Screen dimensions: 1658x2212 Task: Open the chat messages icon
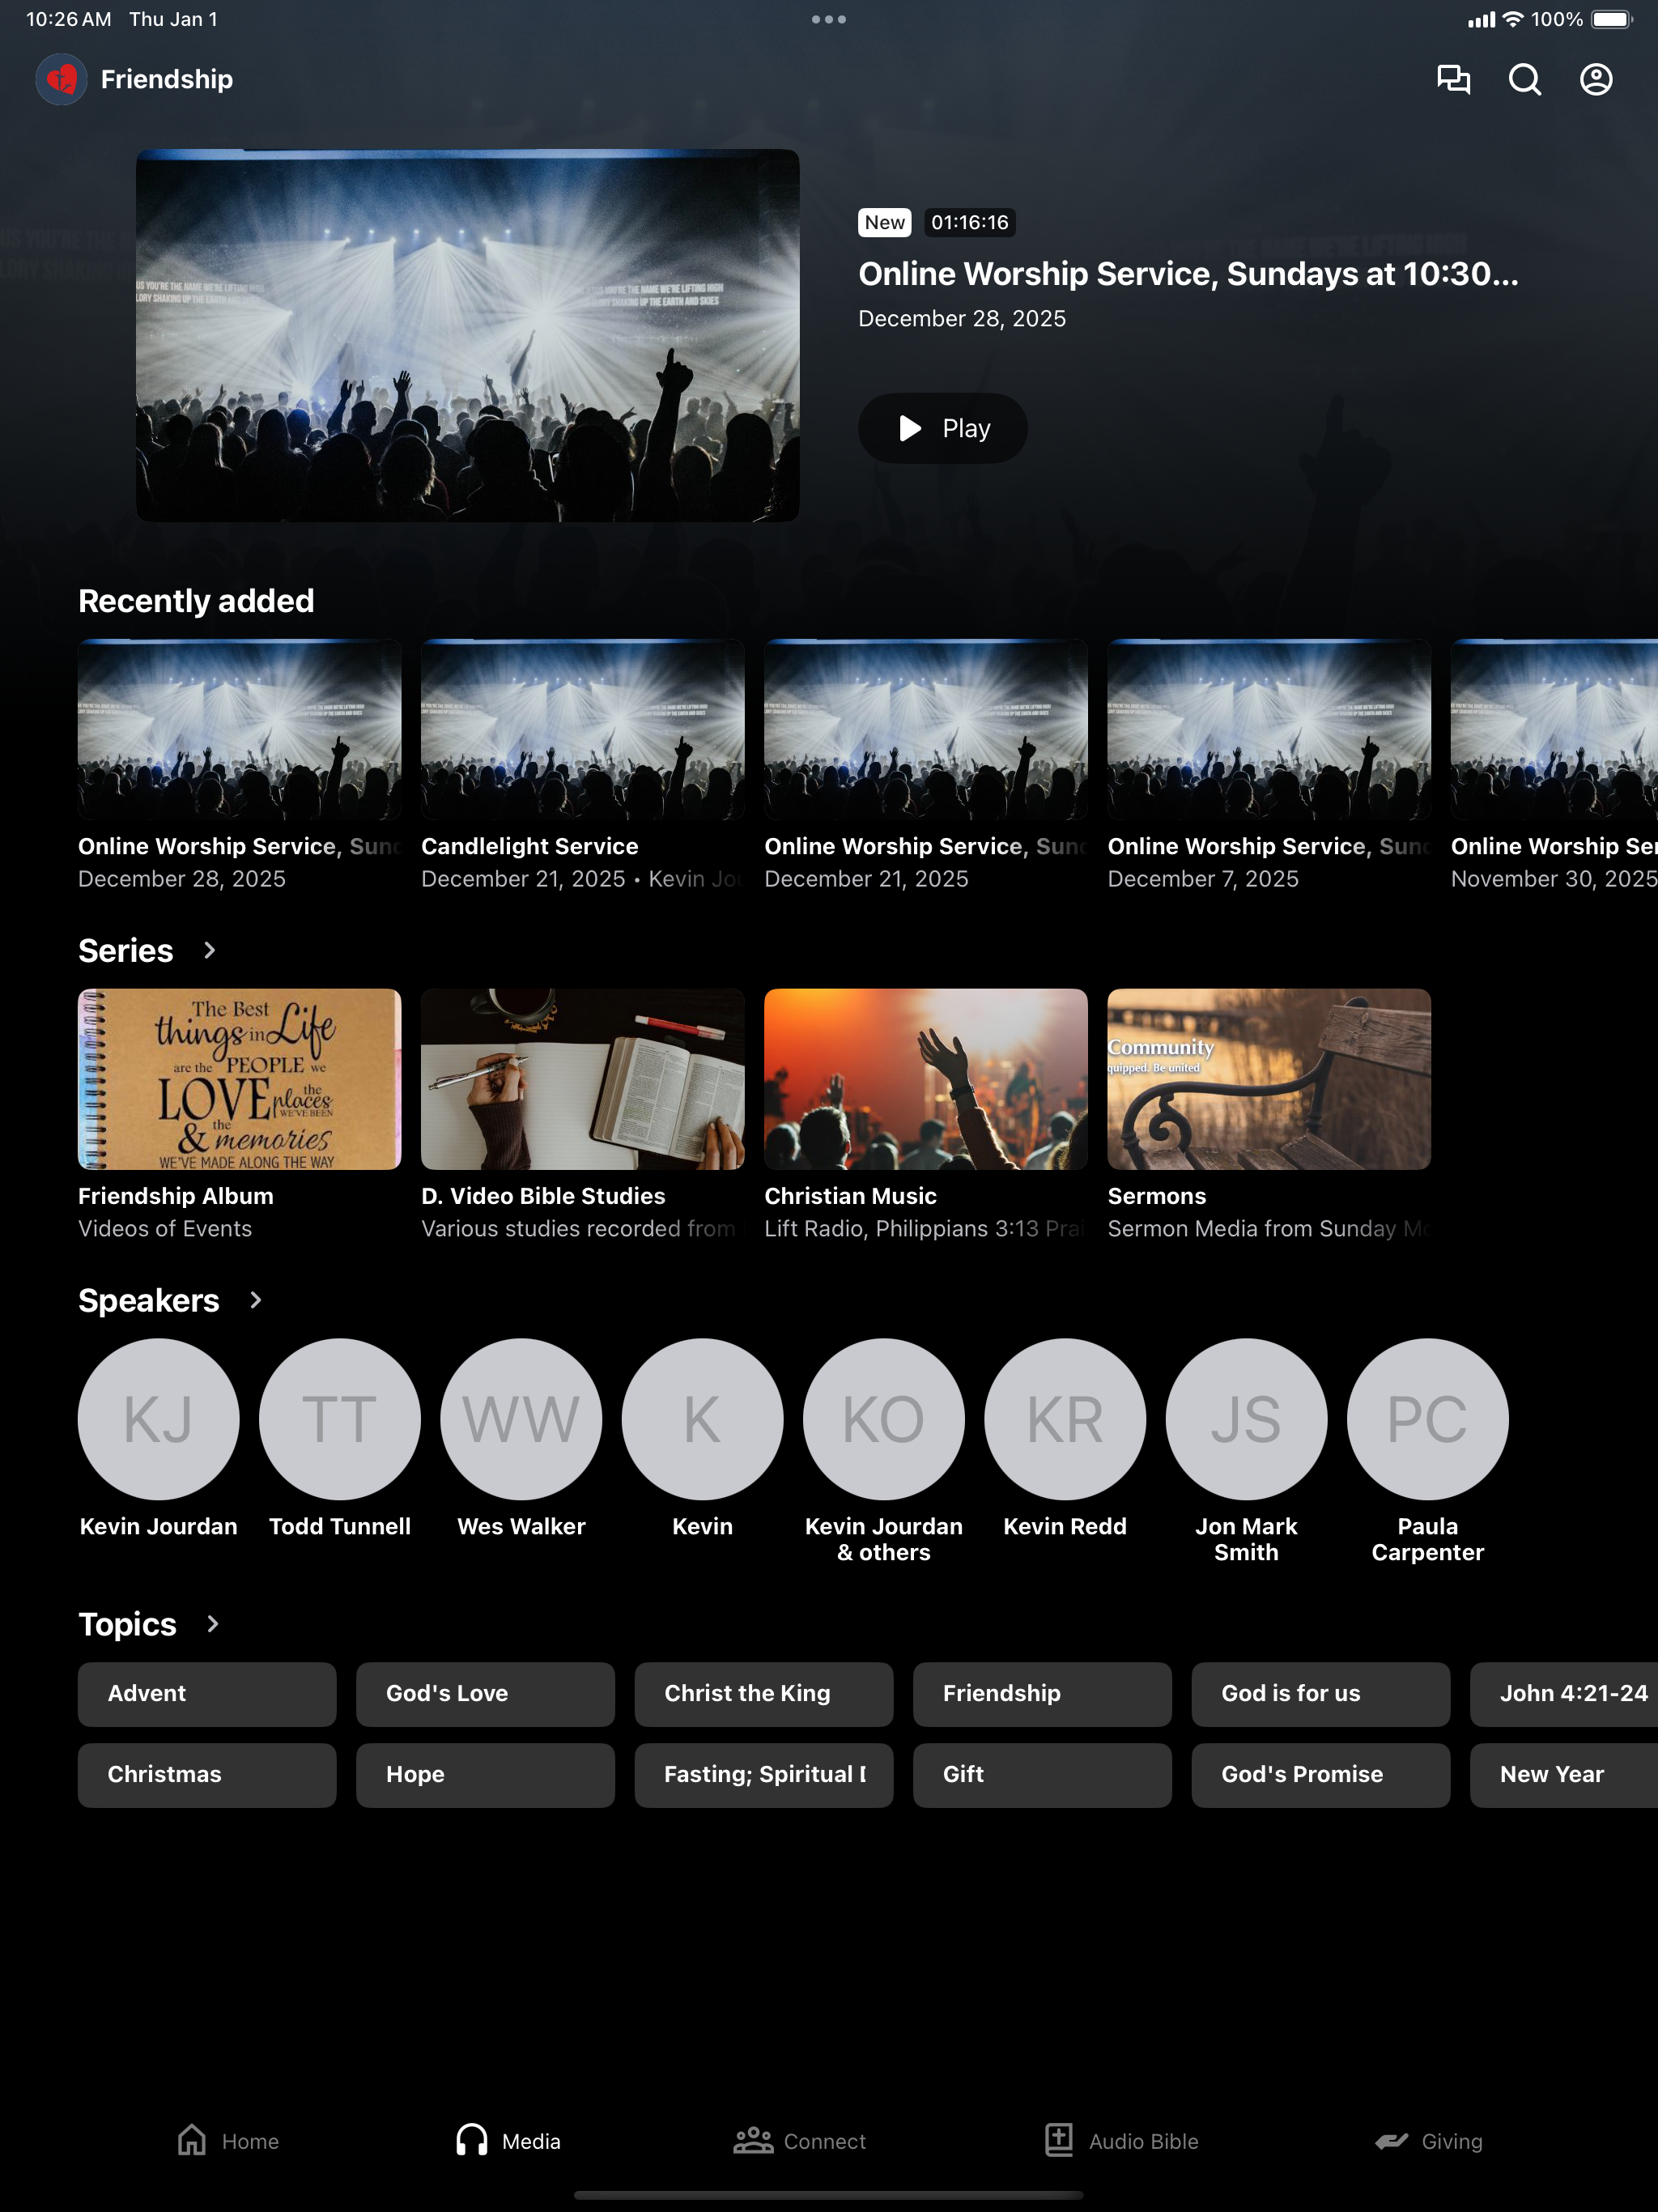[x=1453, y=79]
